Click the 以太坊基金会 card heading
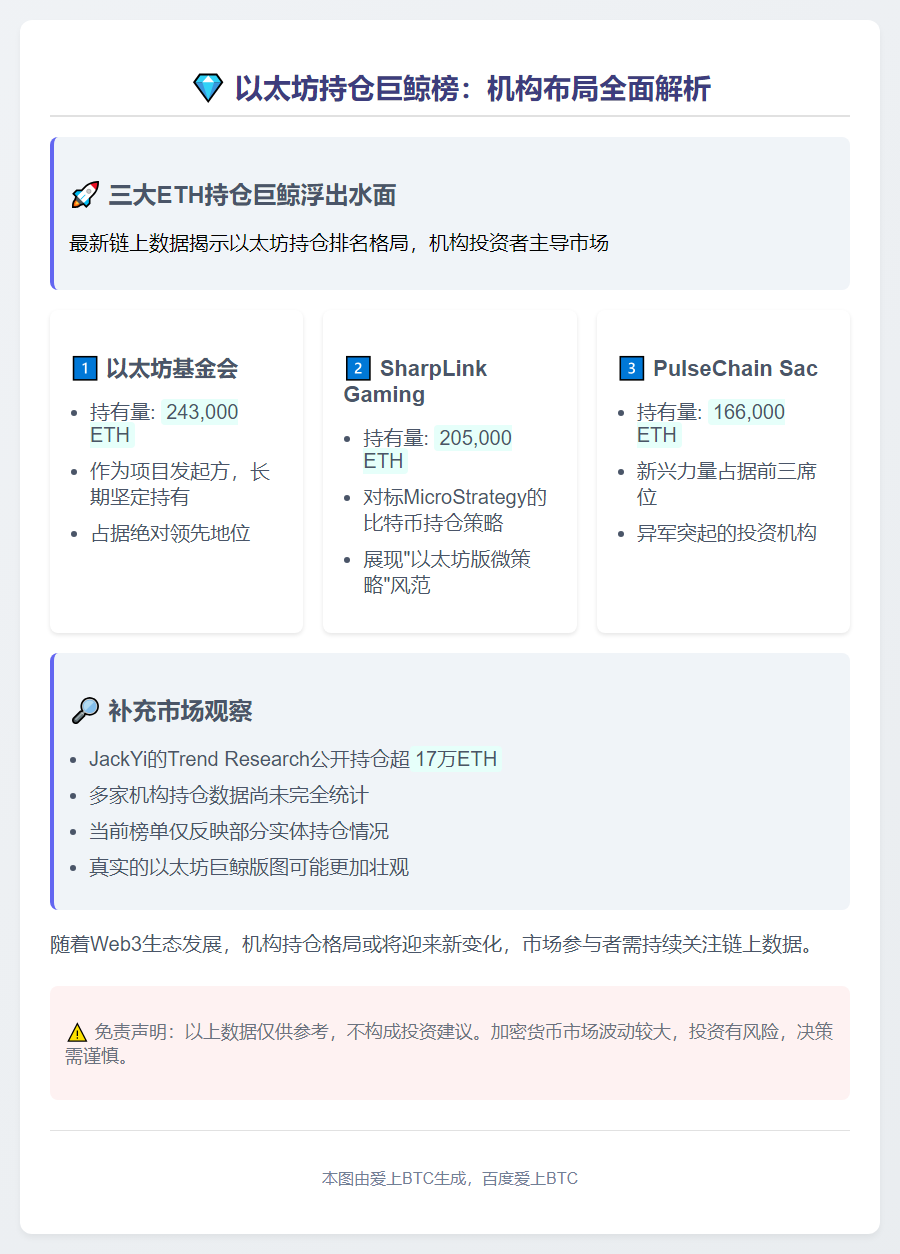The image size is (900, 1254). [172, 369]
